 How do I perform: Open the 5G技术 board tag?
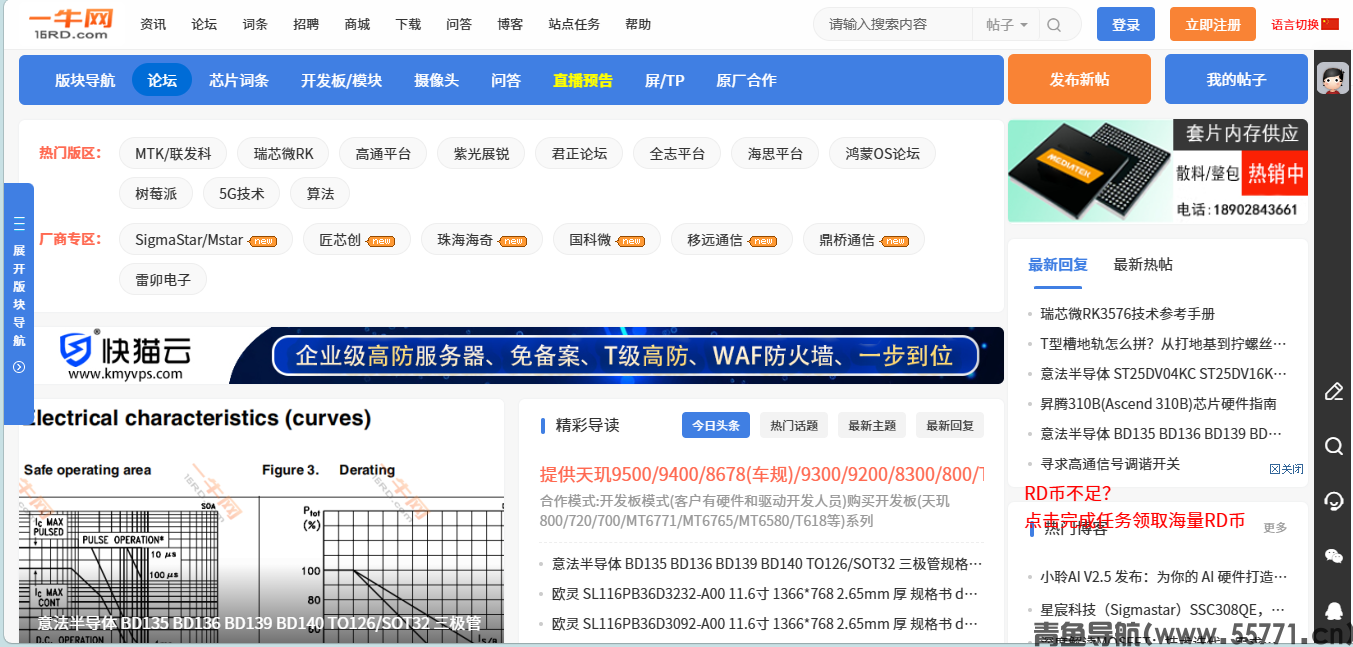(x=241, y=193)
